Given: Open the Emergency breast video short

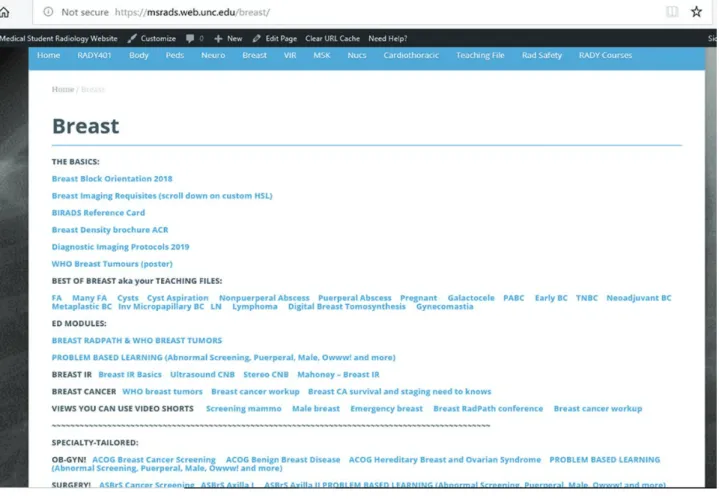Looking at the screenshot, I should coord(386,409).
